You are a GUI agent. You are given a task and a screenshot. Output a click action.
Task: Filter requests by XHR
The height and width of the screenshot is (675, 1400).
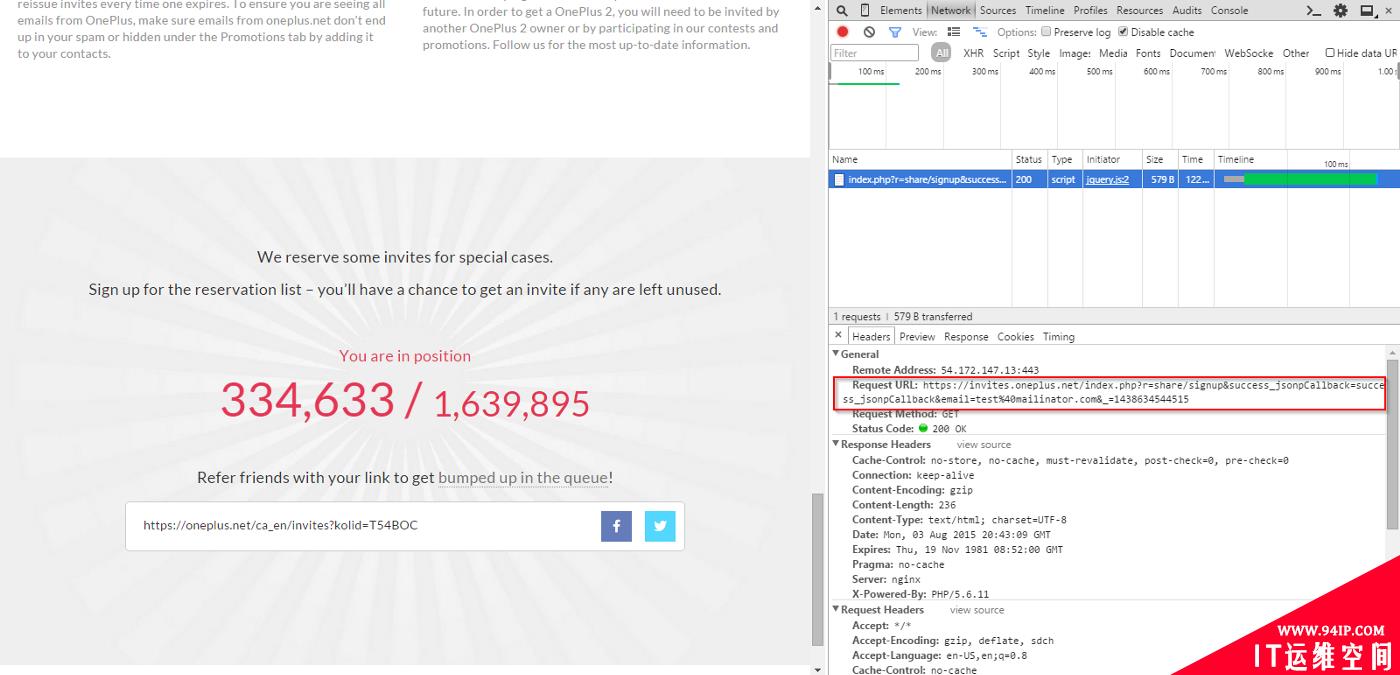(x=973, y=53)
